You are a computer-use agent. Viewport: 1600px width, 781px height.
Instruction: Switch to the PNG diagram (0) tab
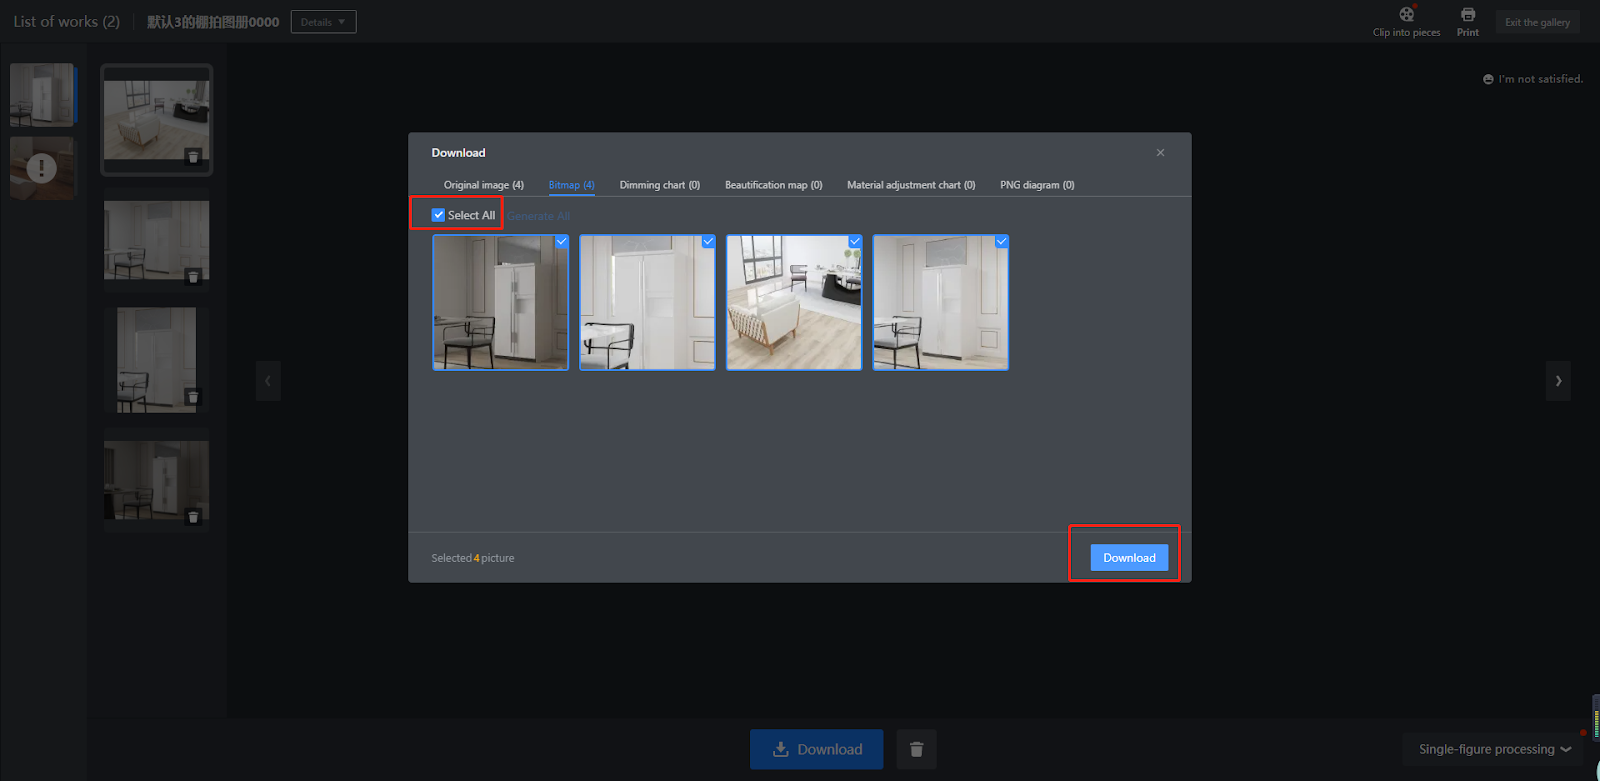tap(1037, 185)
